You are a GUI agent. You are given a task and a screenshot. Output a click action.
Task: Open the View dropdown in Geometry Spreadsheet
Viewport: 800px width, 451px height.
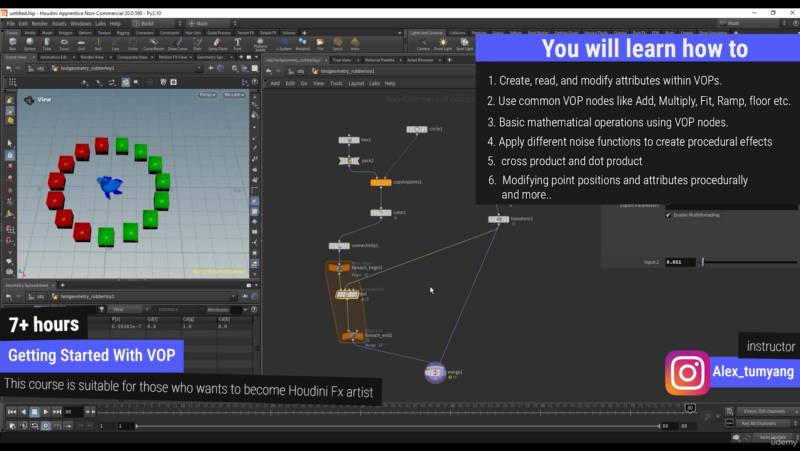(130, 309)
